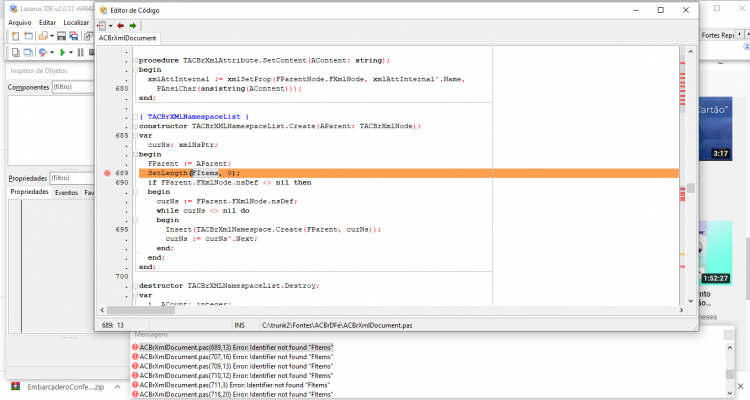Viewport: 750px width, 400px height.
Task: Click the error icon beside the 711,3 message
Action: pos(135,385)
